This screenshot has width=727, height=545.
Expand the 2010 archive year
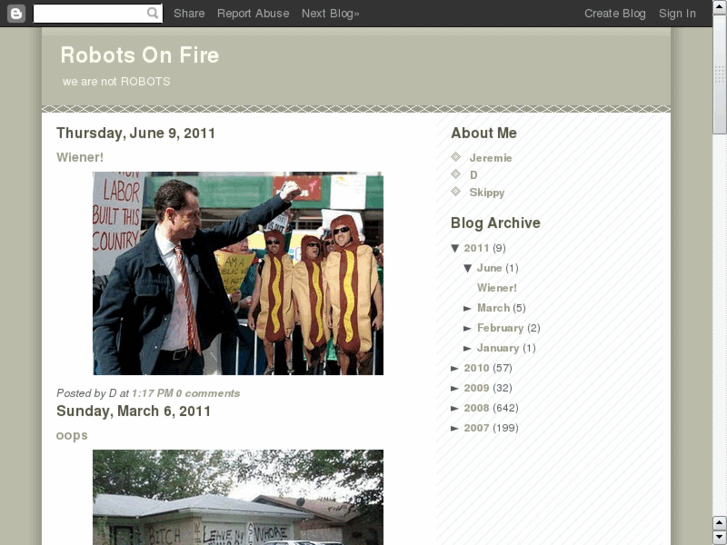(455, 368)
